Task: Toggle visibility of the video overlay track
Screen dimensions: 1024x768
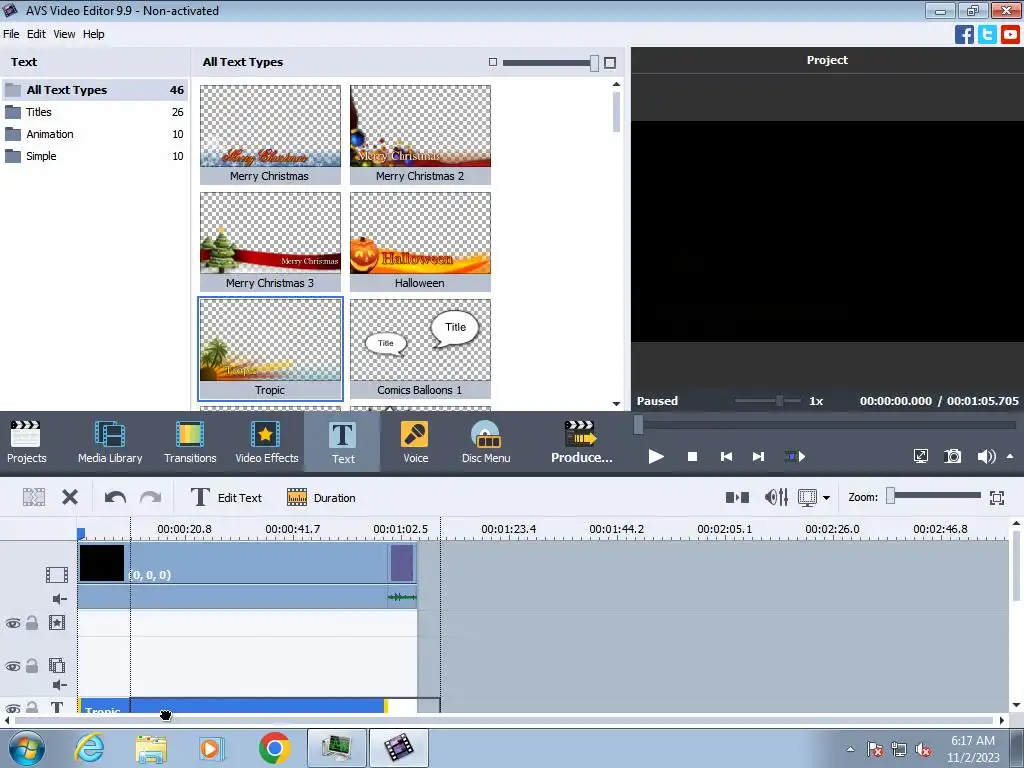Action: 12,666
